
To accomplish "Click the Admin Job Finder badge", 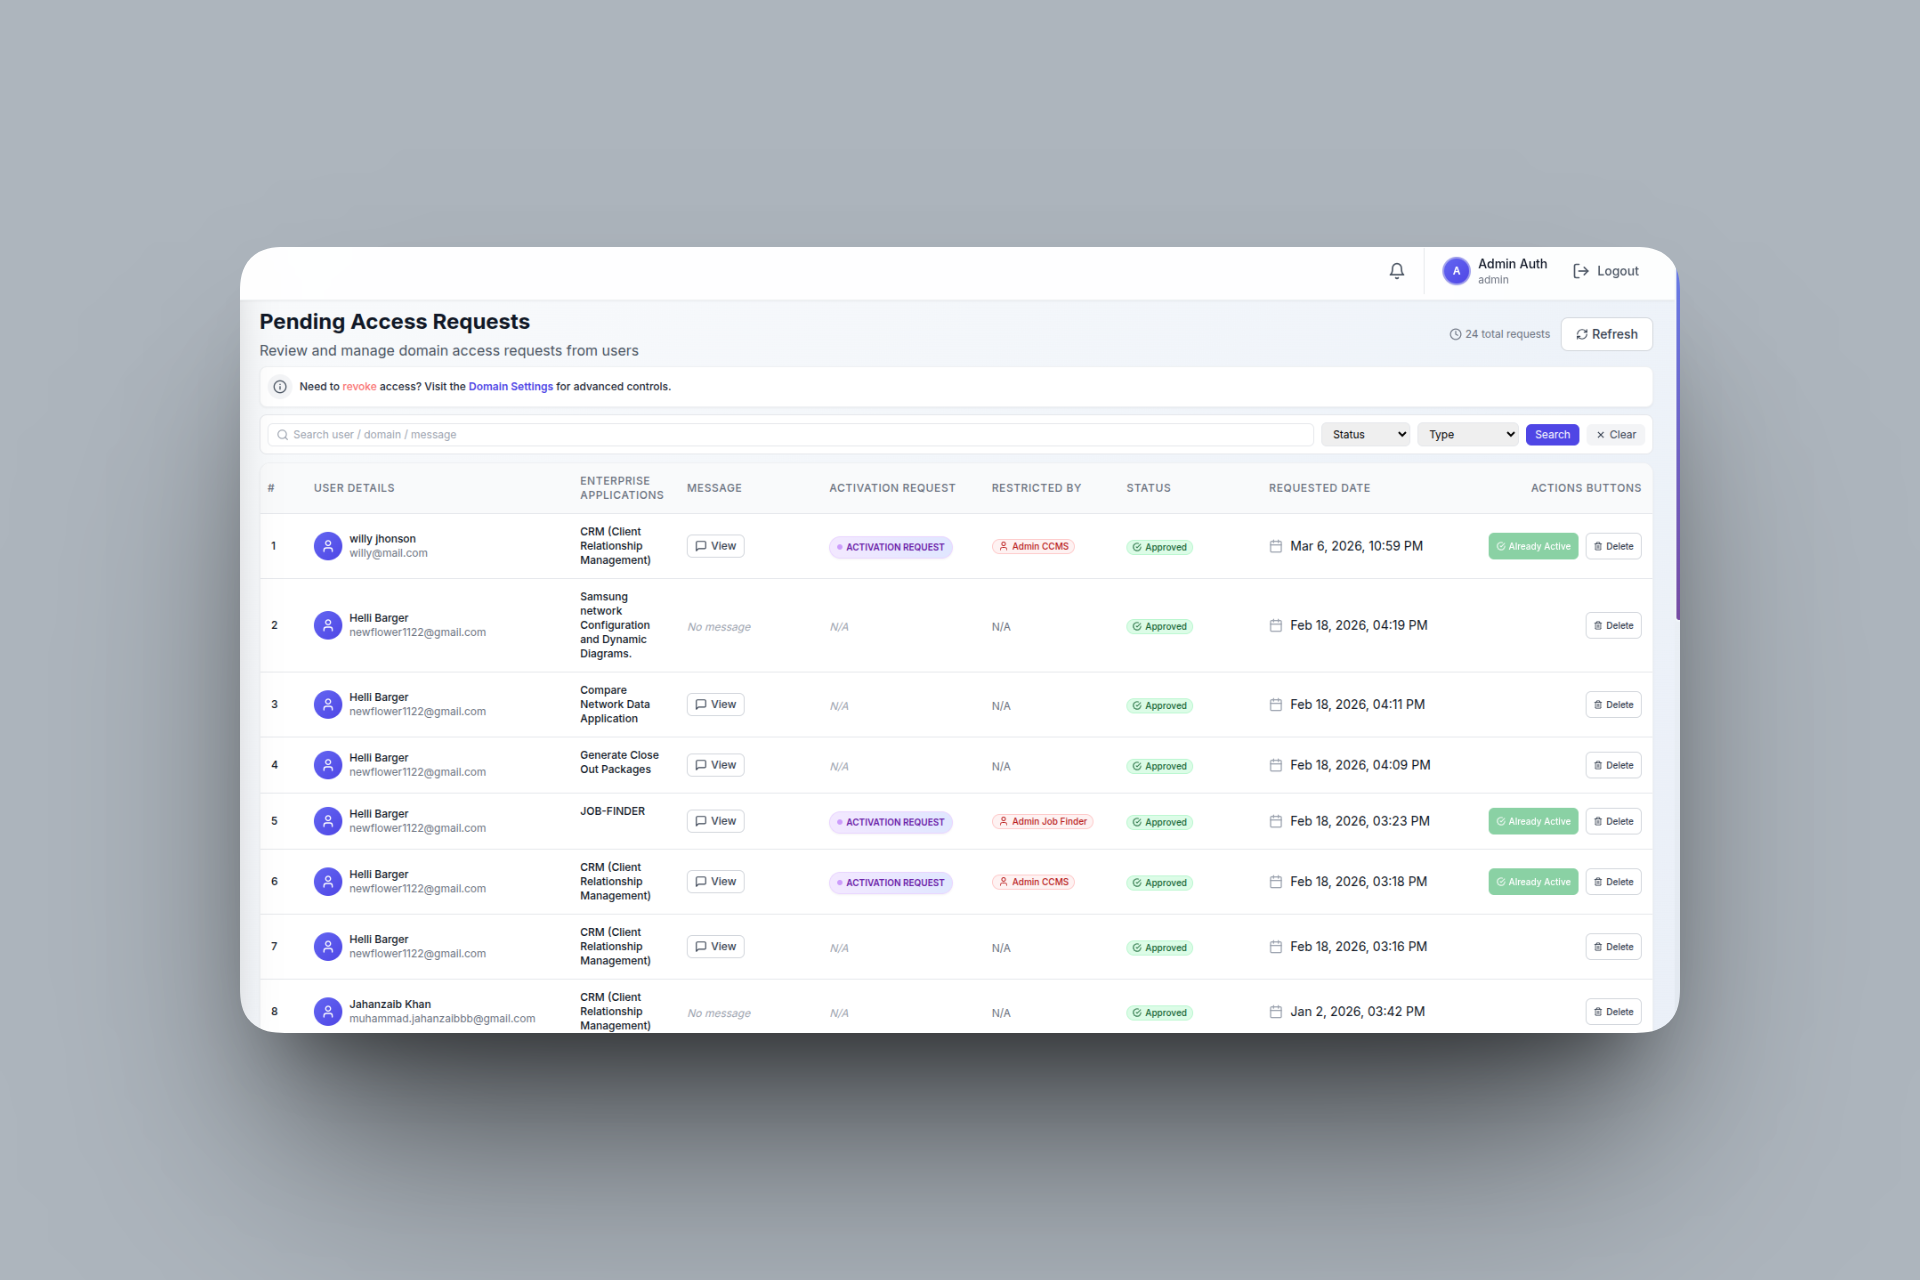I will tap(1042, 822).
